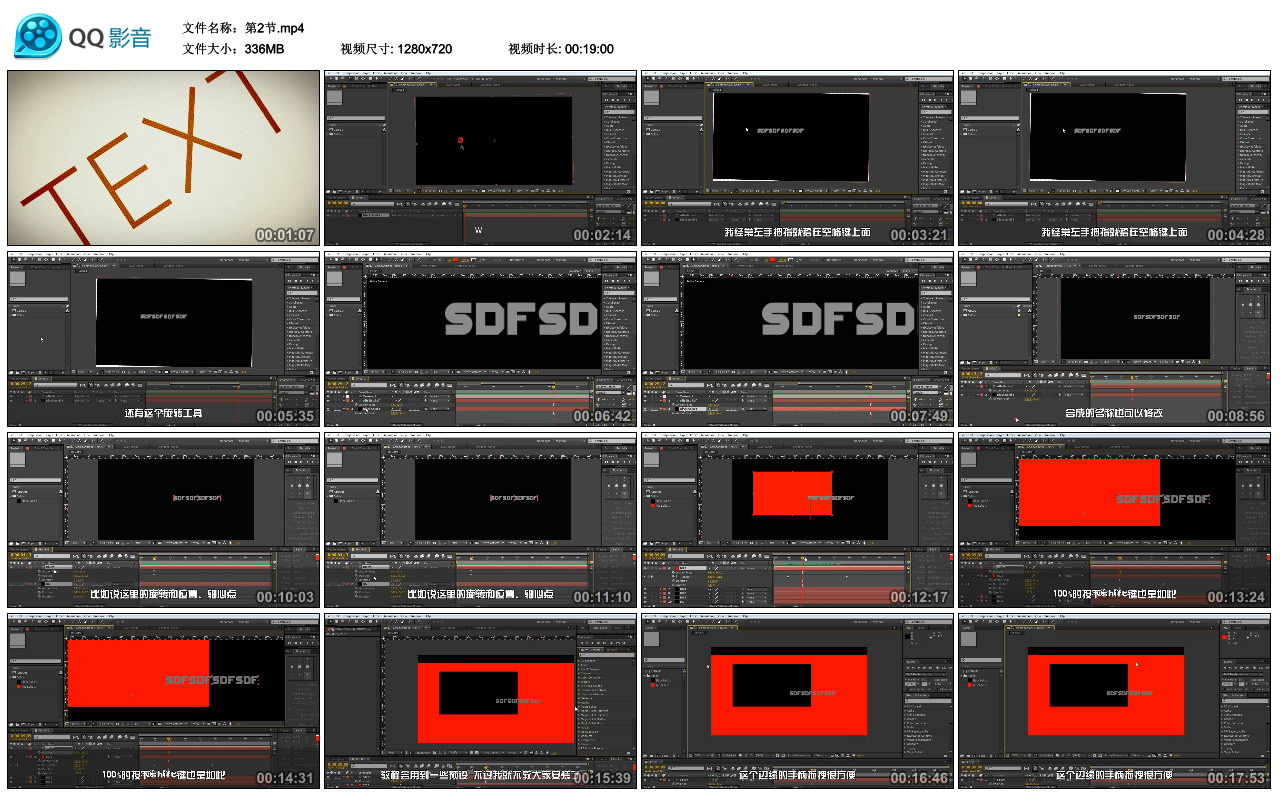Viewport: 1280px width, 797px height.
Task: Select the last thumbnail at 00:17:53
Action: pos(1114,701)
